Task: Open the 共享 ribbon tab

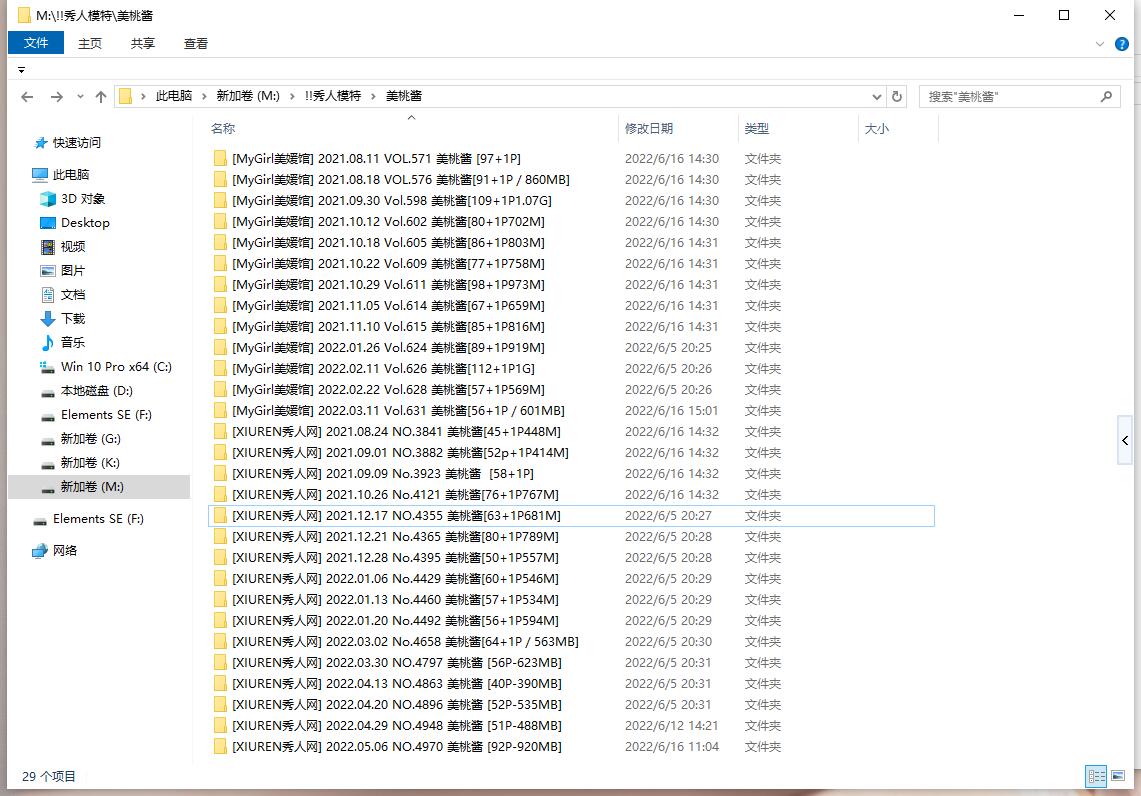Action: point(143,44)
